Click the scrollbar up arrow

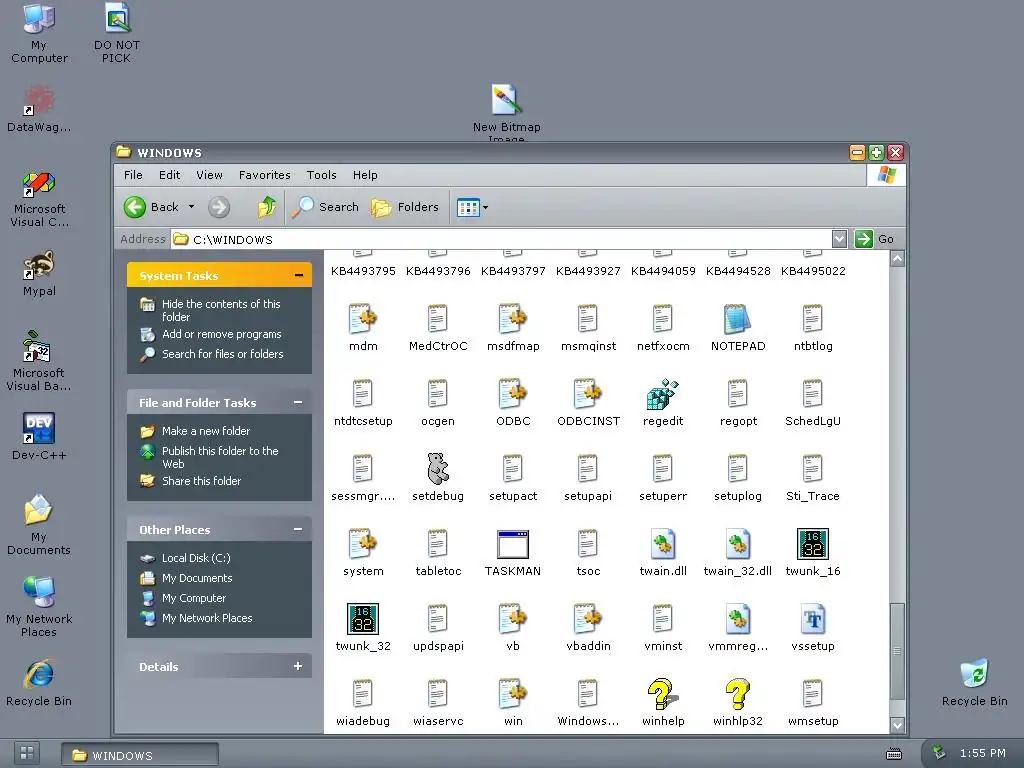point(897,259)
